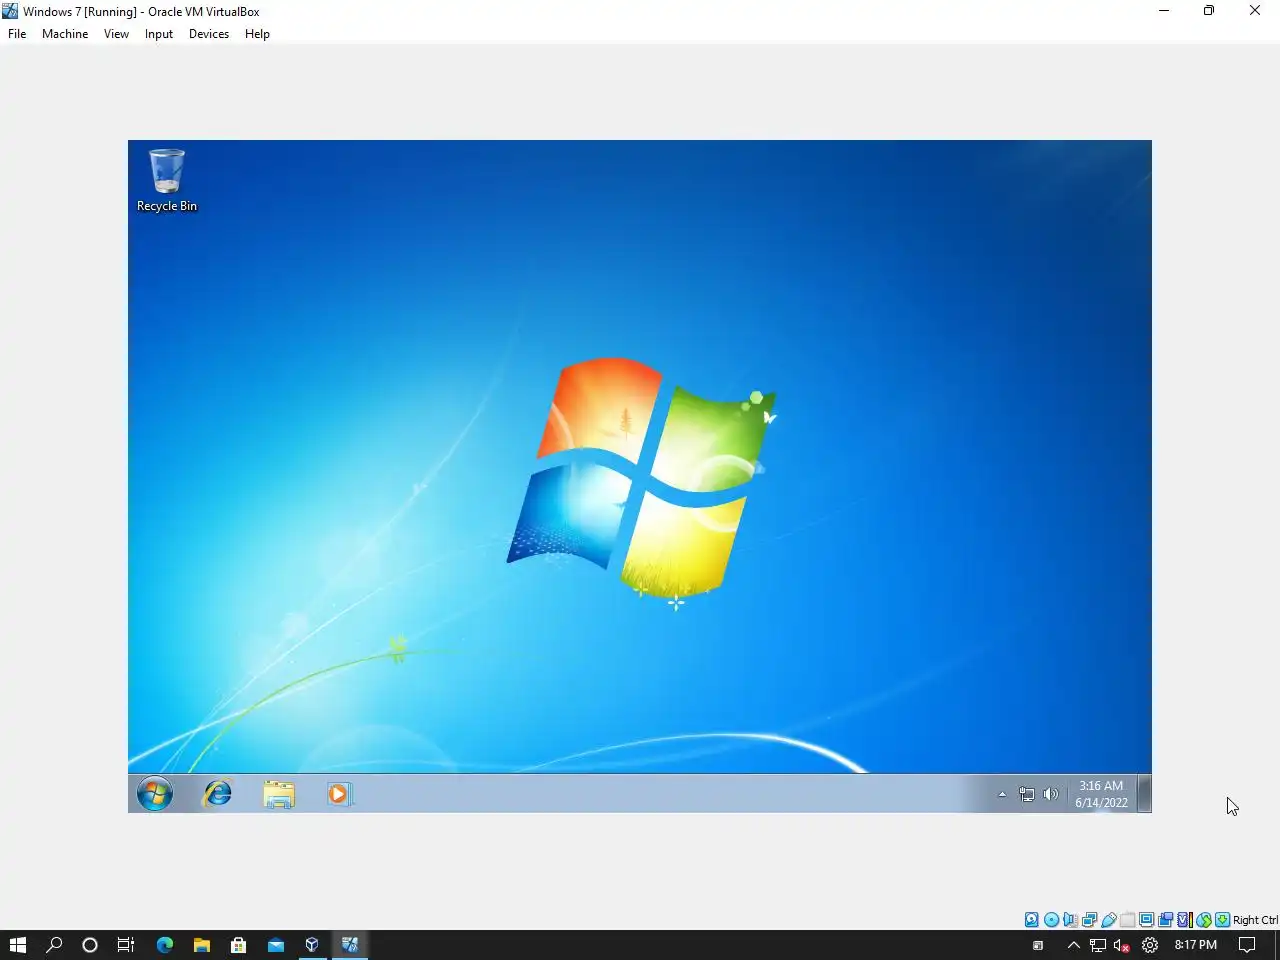This screenshot has height=960, width=1280.
Task: Click the USB devices indicator
Action: 1109,920
